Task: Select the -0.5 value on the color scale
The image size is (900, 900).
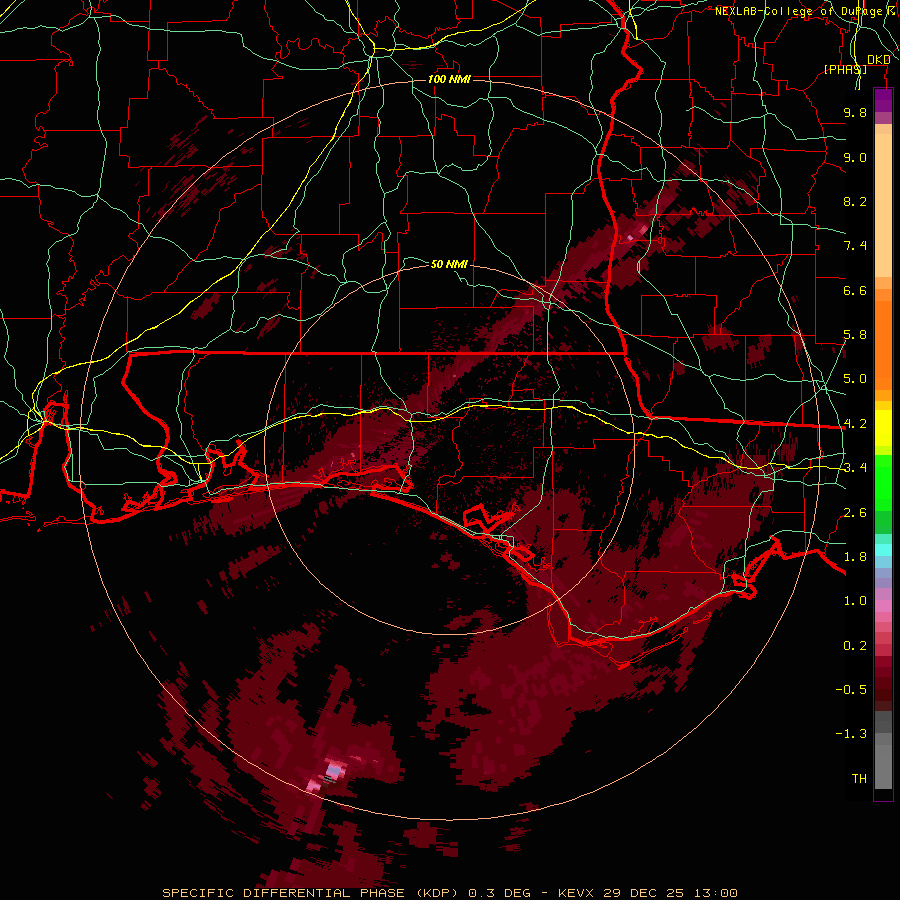Action: pyautogui.click(x=851, y=690)
